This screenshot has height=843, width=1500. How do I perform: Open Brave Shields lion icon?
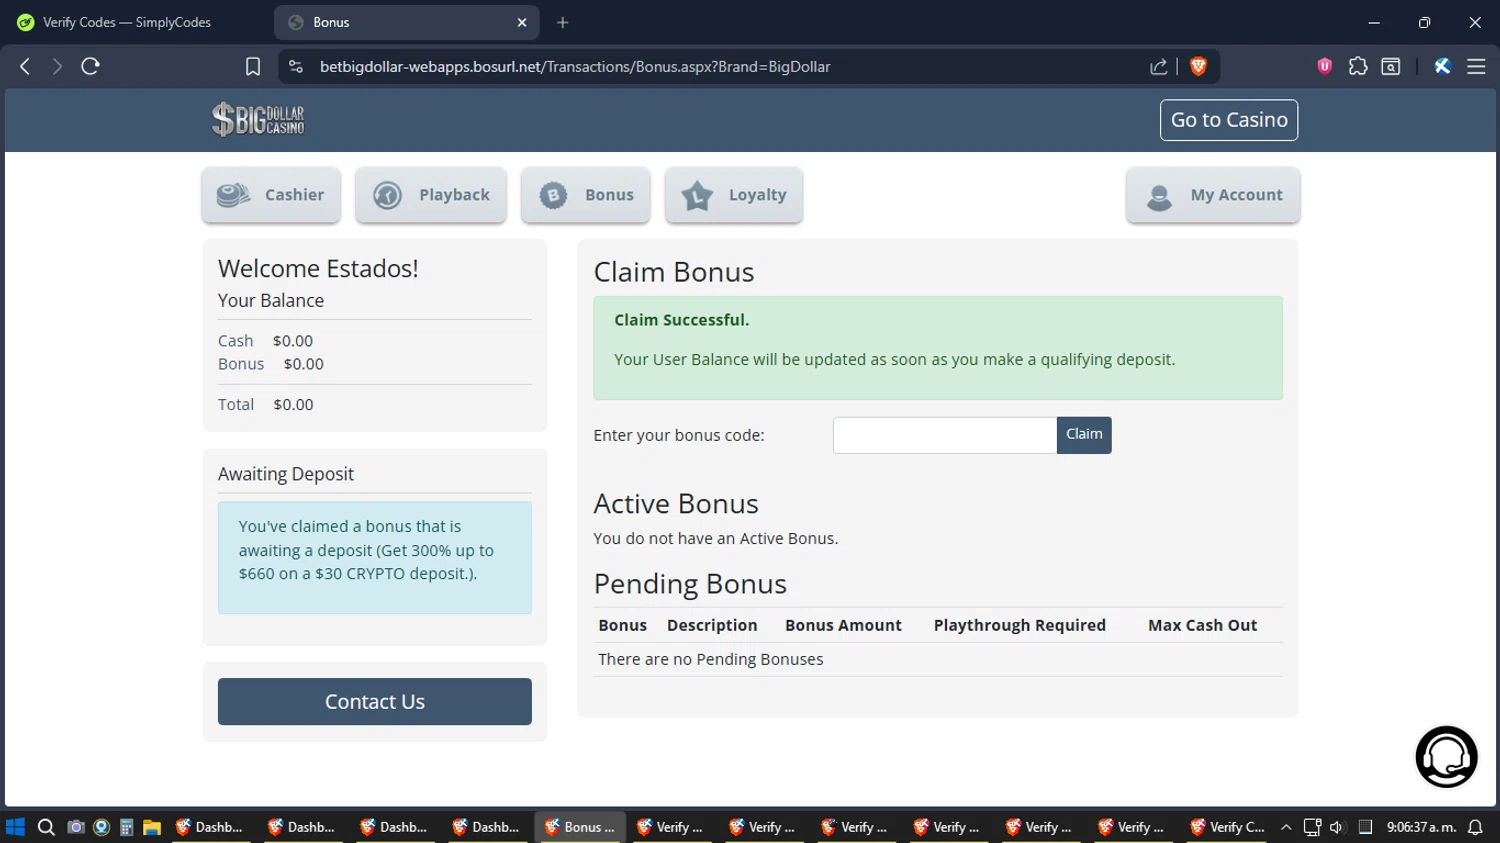[x=1198, y=66]
